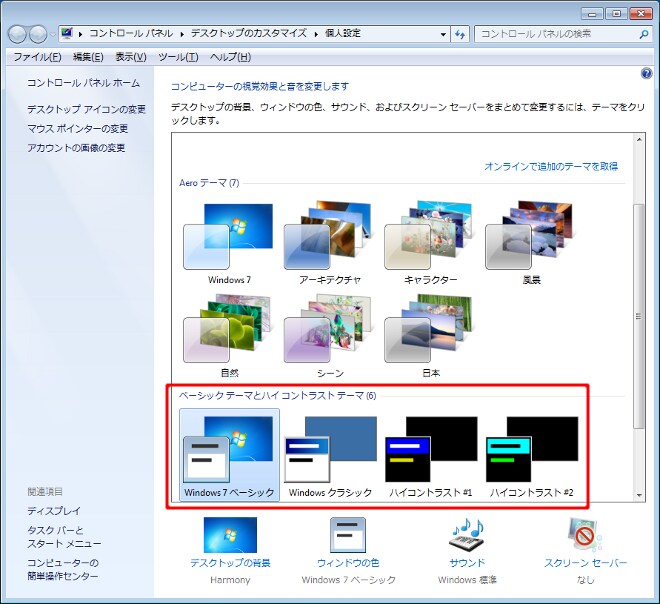Select the 日本 theme
The image size is (660, 604).
[431, 336]
